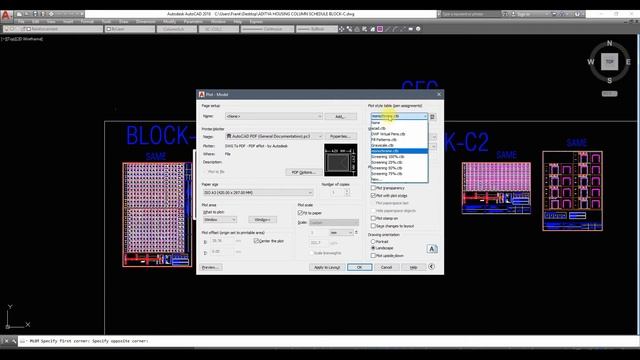Enable the Plot upside-down checkbox

(373, 256)
